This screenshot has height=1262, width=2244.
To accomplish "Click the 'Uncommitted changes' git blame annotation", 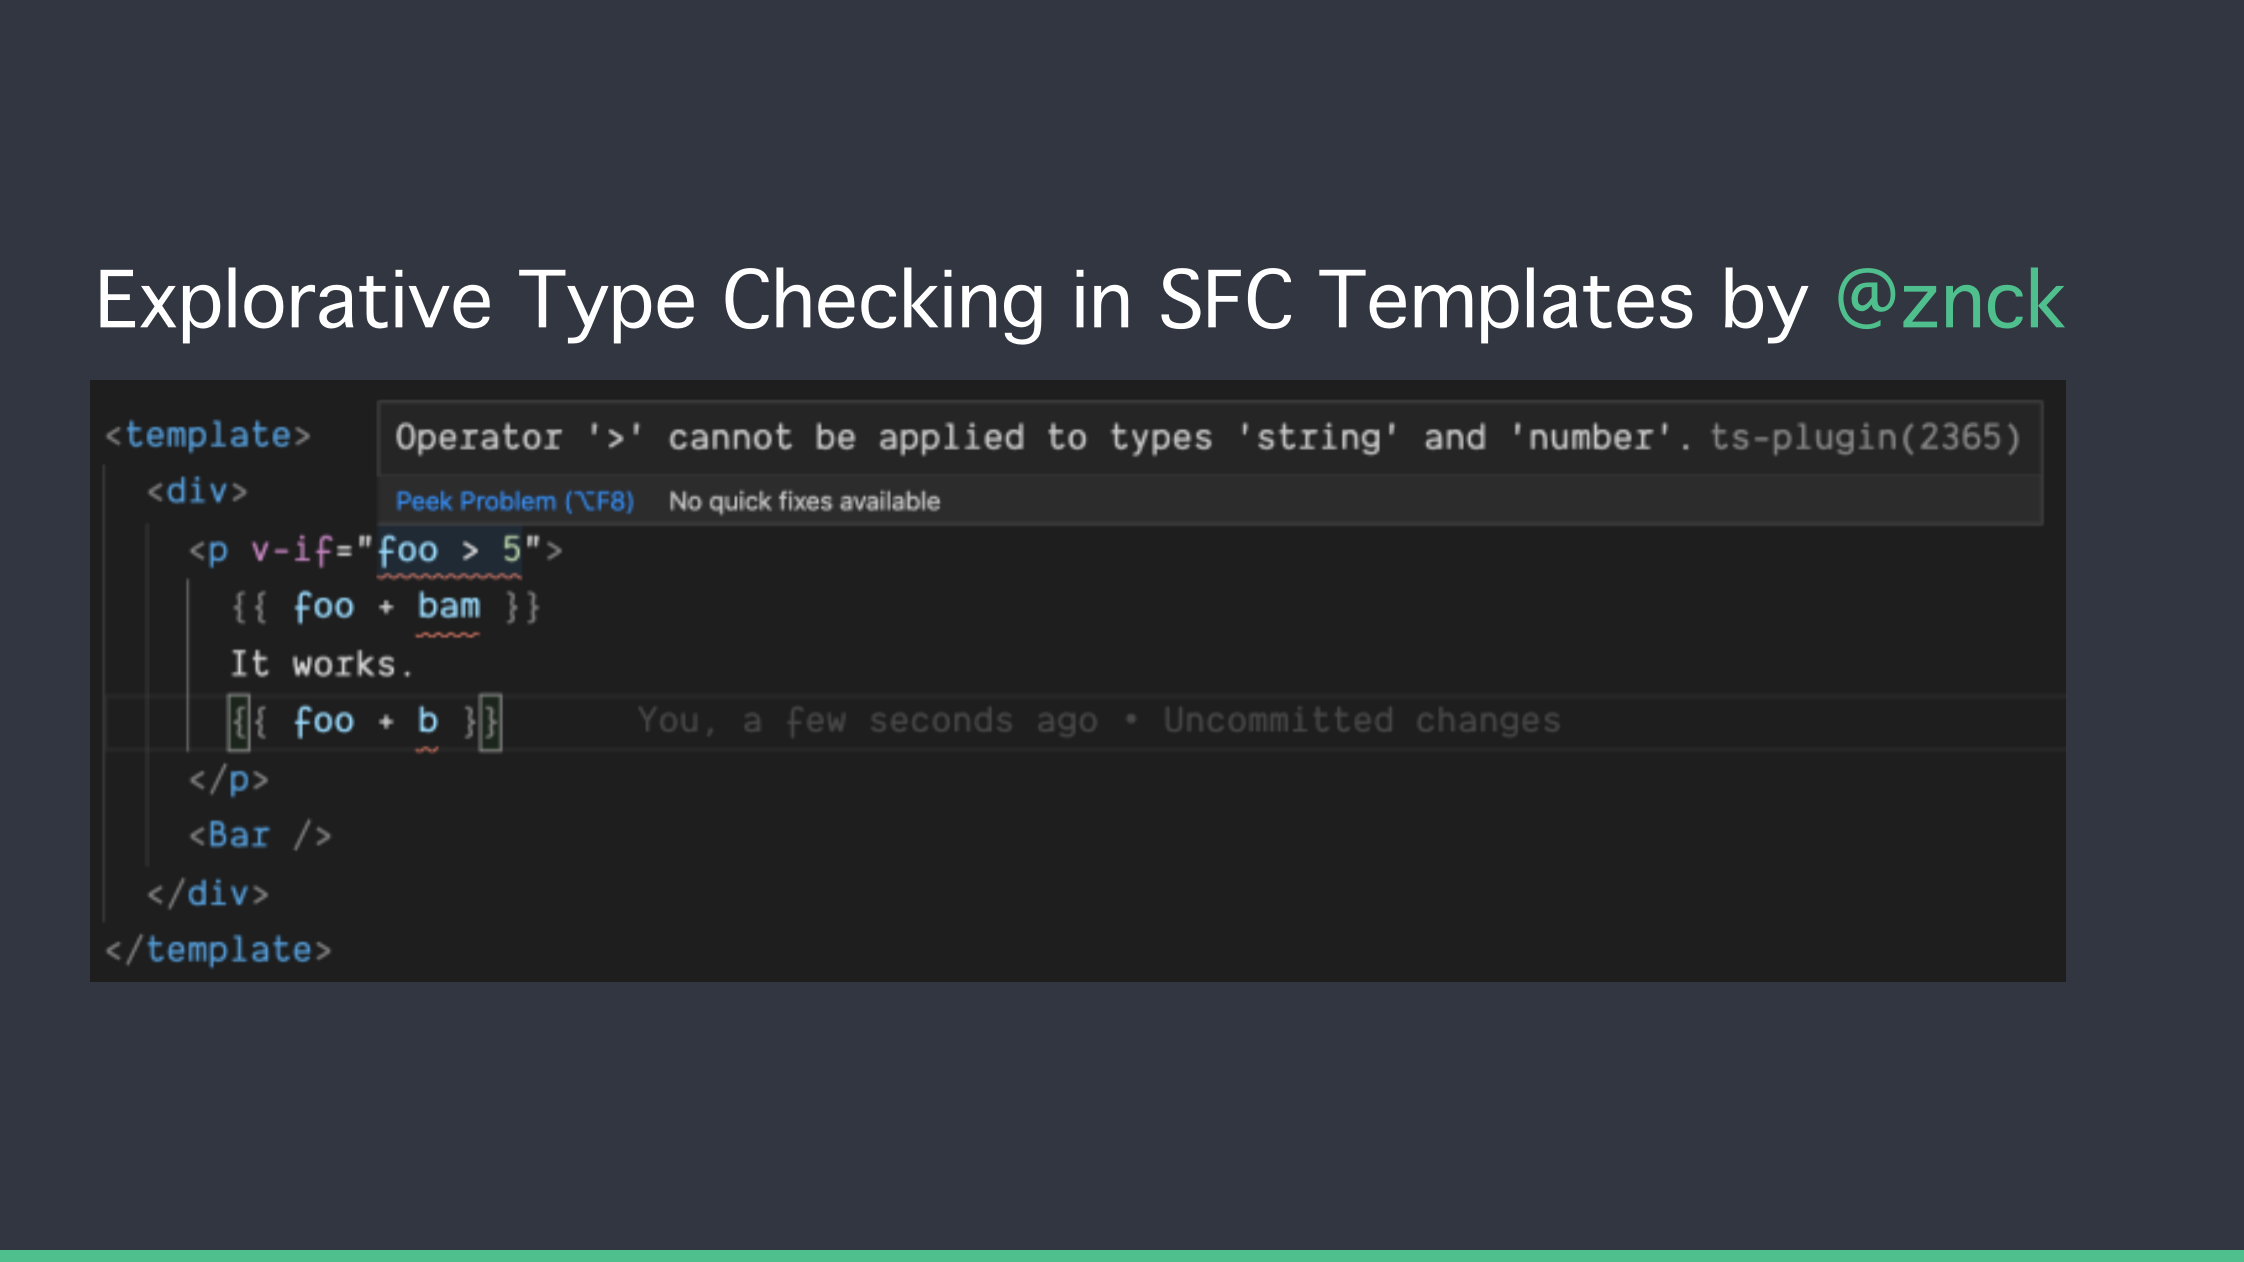I will pos(1361,721).
